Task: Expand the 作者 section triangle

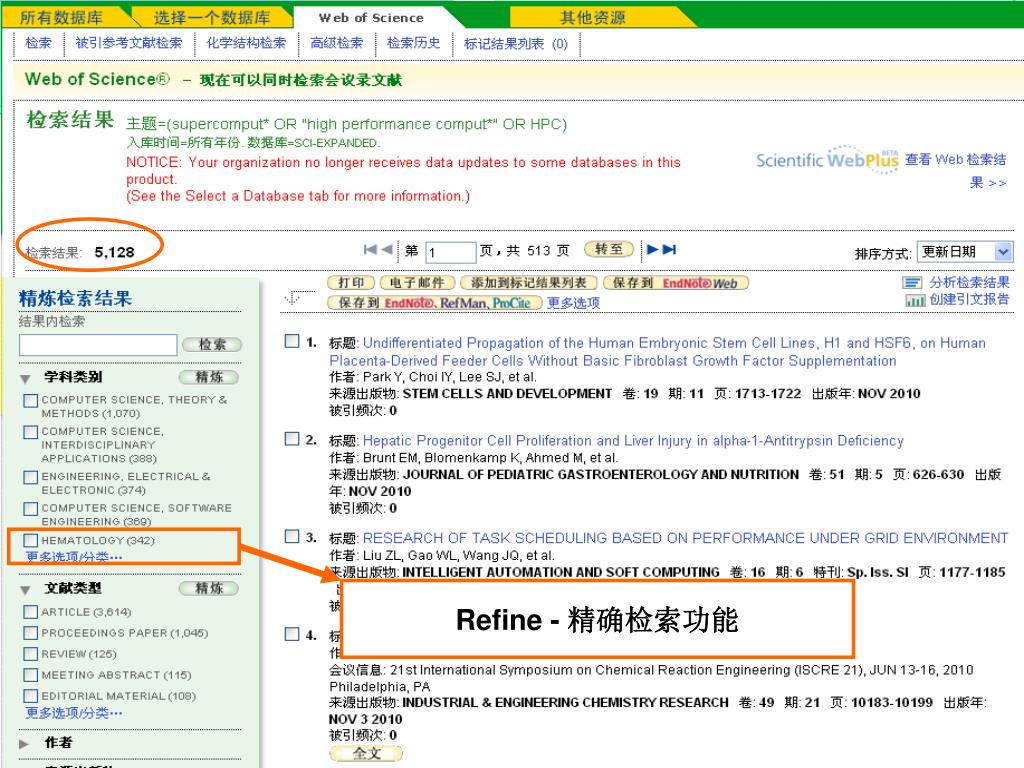Action: [x=24, y=744]
